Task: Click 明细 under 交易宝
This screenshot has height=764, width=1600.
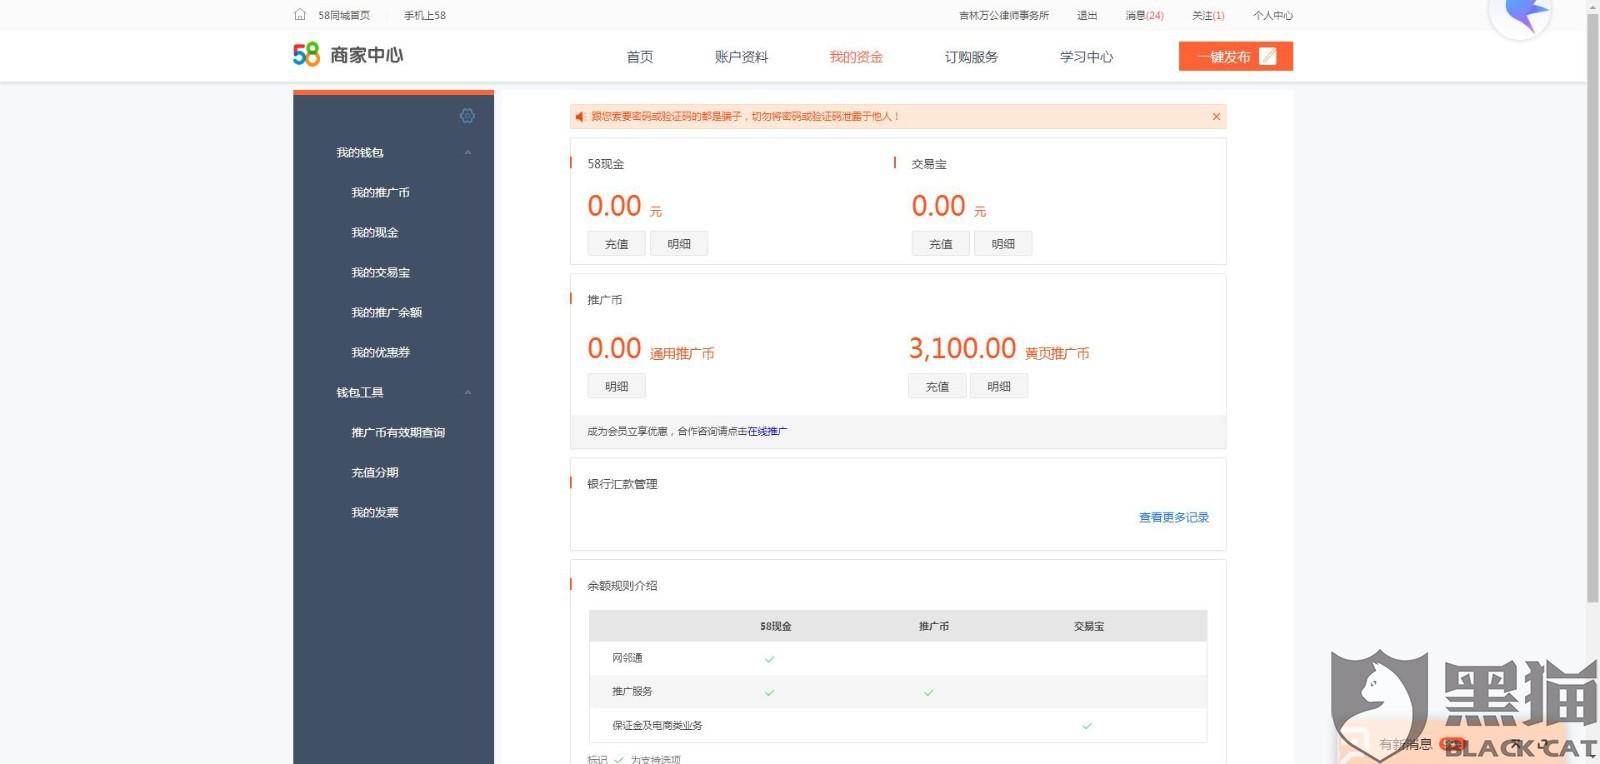Action: (x=1003, y=244)
